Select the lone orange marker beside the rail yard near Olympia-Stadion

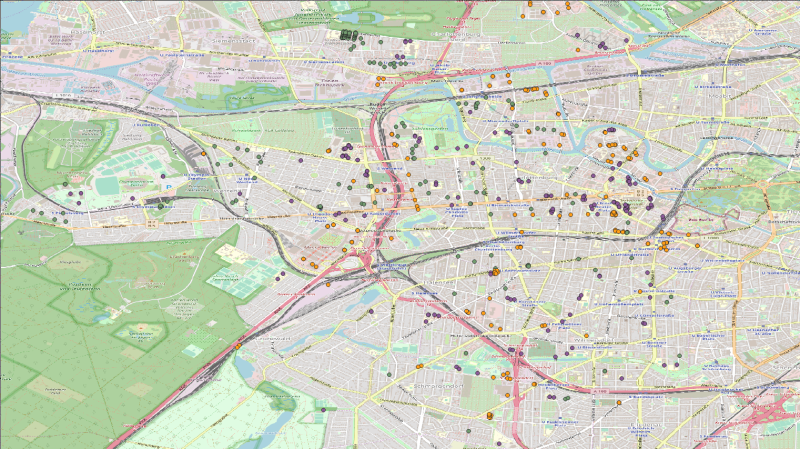click(x=204, y=153)
